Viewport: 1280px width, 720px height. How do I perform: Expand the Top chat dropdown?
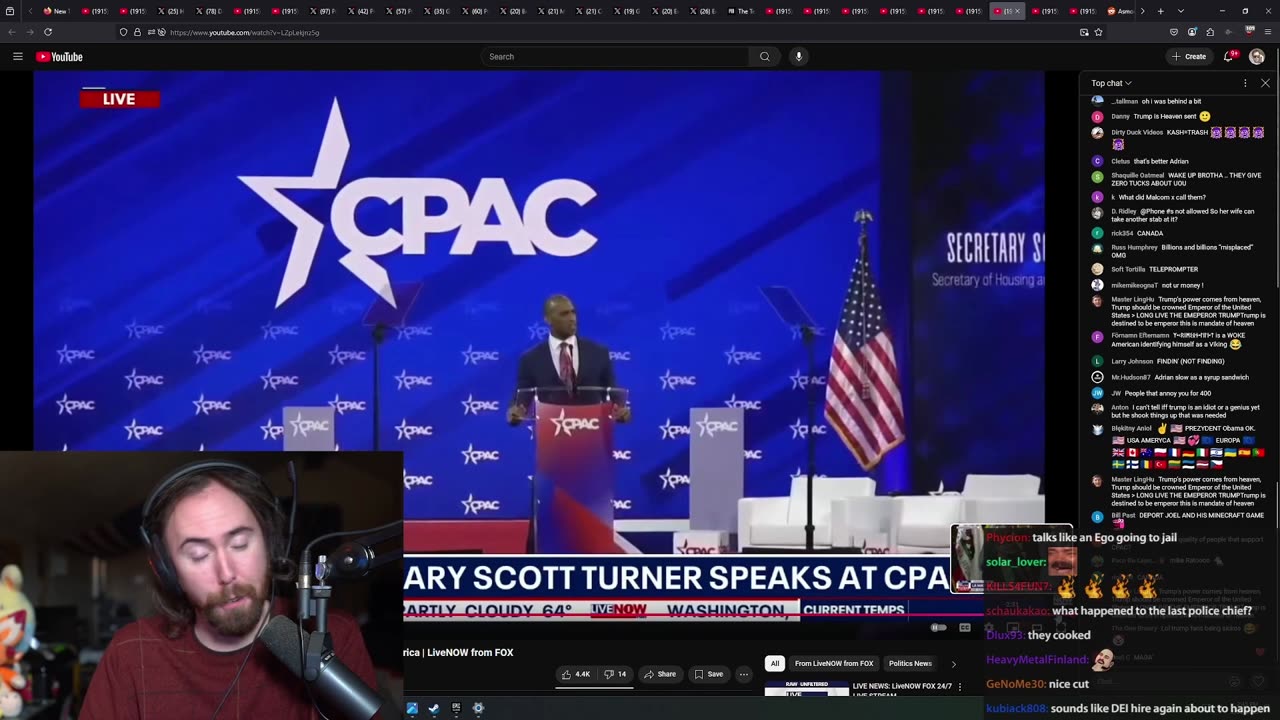(x=1111, y=83)
